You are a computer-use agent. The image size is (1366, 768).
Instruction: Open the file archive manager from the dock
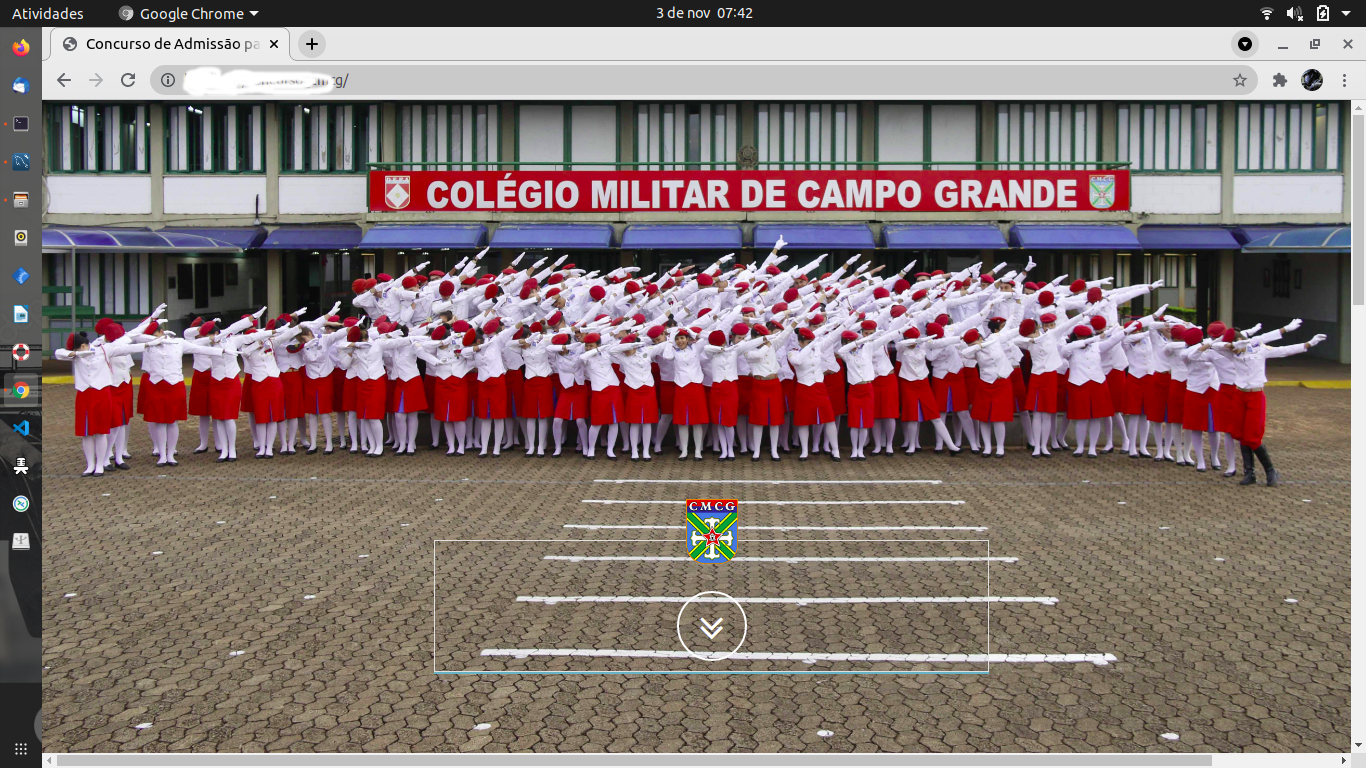click(x=20, y=199)
